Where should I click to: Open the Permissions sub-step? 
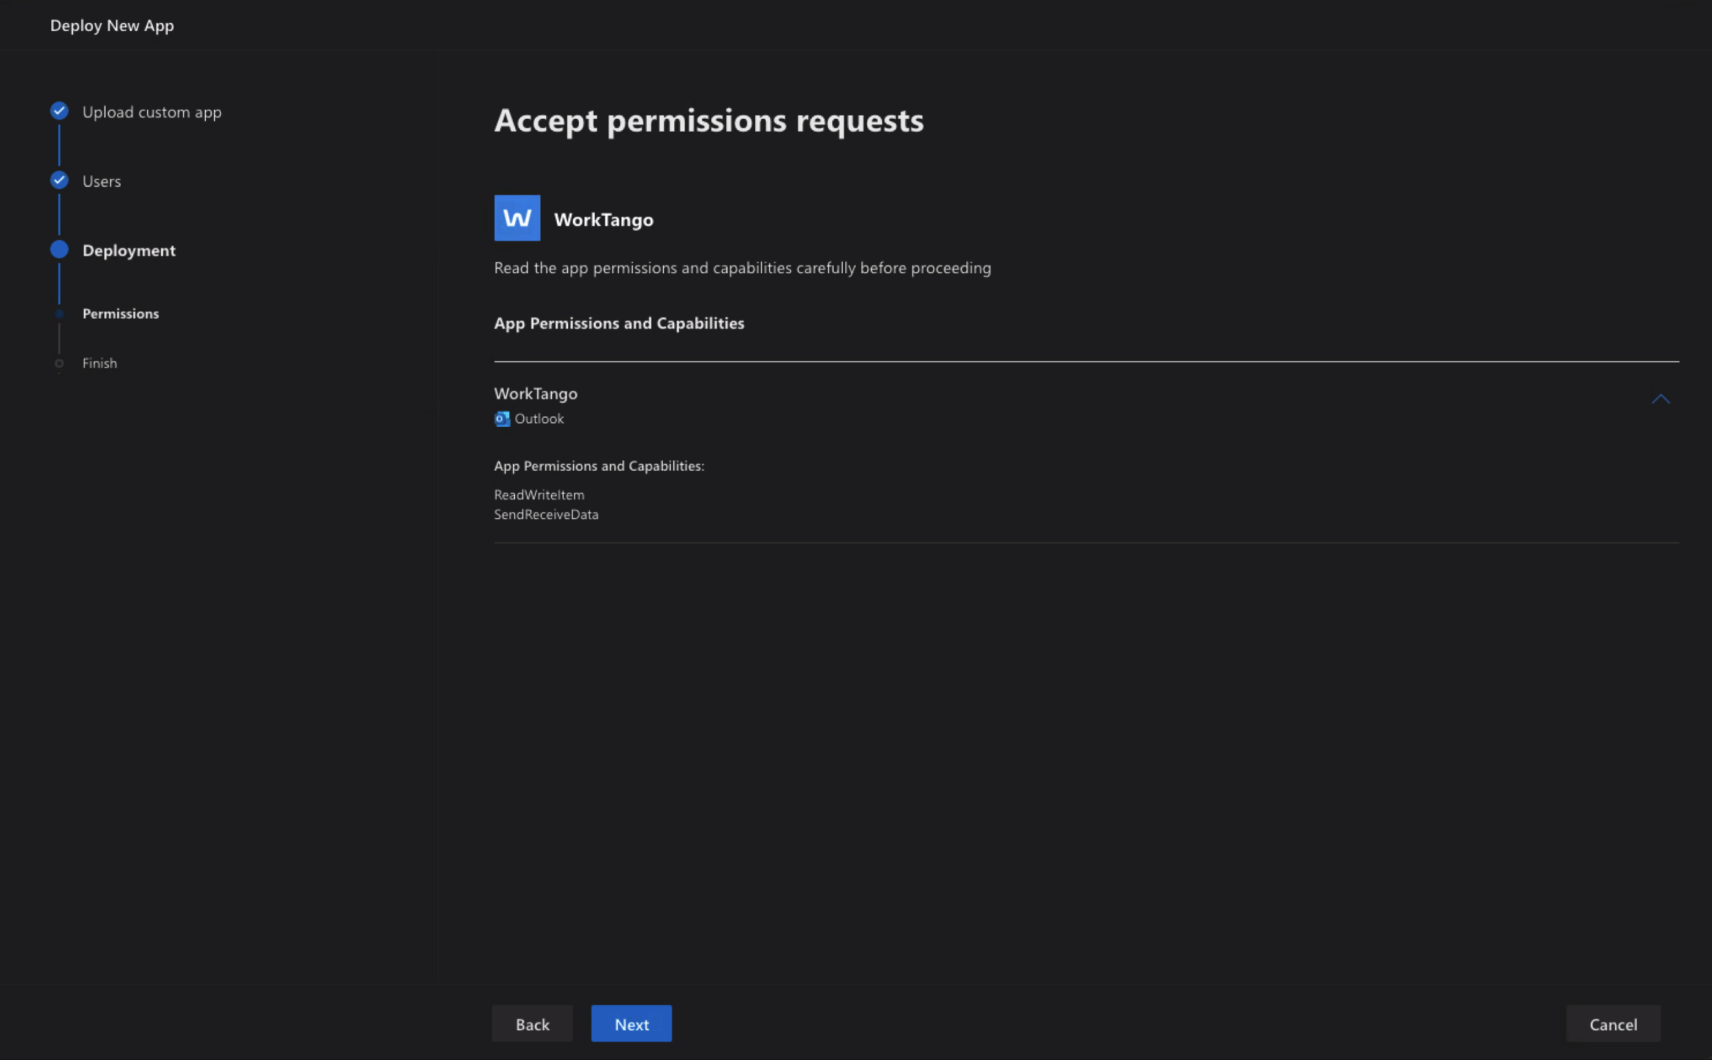pos(120,314)
